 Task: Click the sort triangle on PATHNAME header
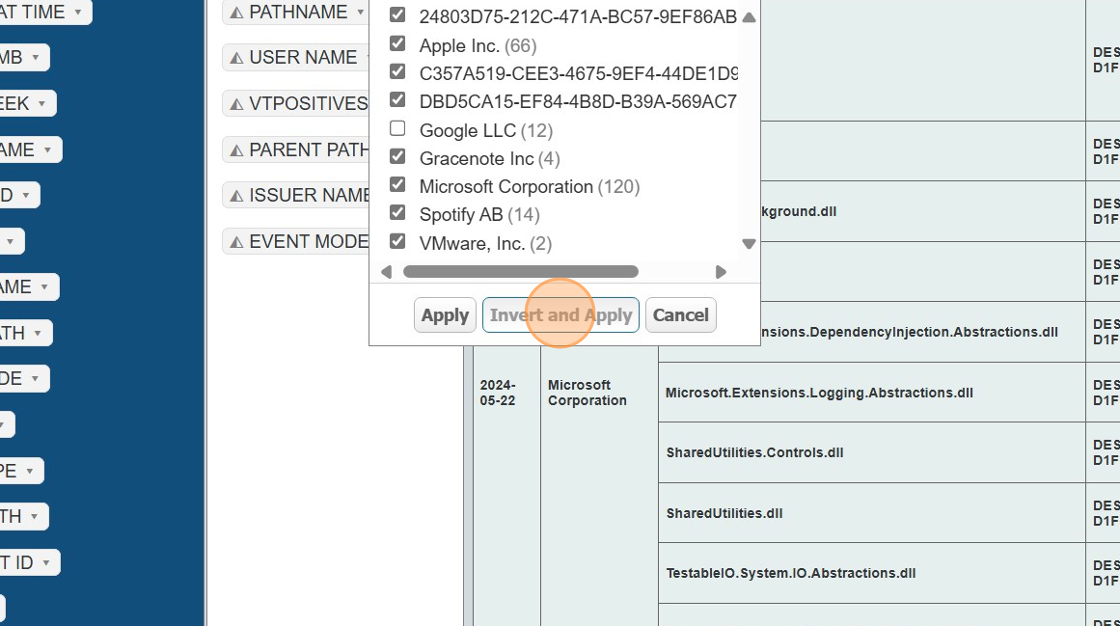point(236,11)
